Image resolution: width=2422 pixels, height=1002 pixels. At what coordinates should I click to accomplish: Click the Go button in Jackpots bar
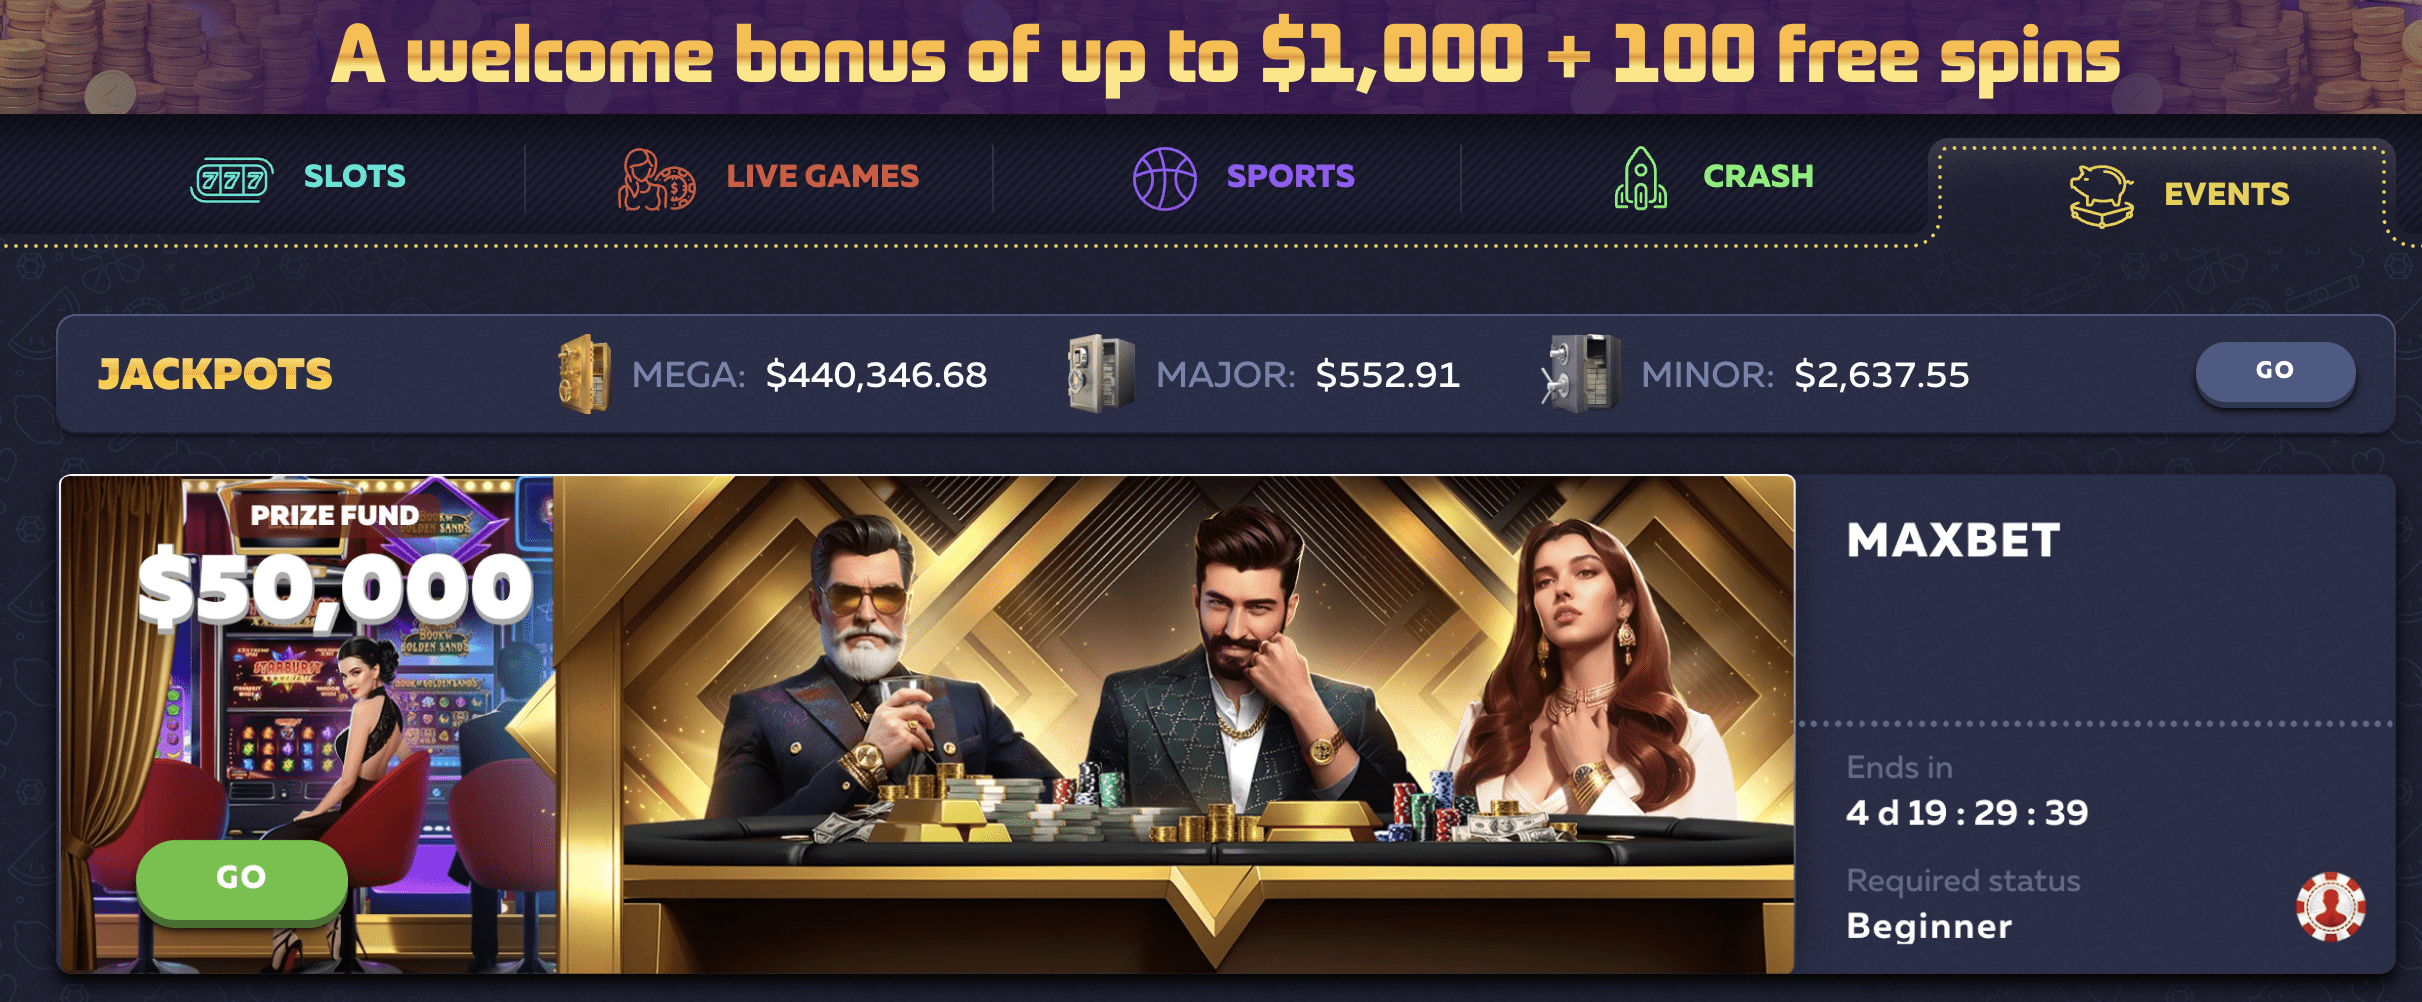[2275, 372]
